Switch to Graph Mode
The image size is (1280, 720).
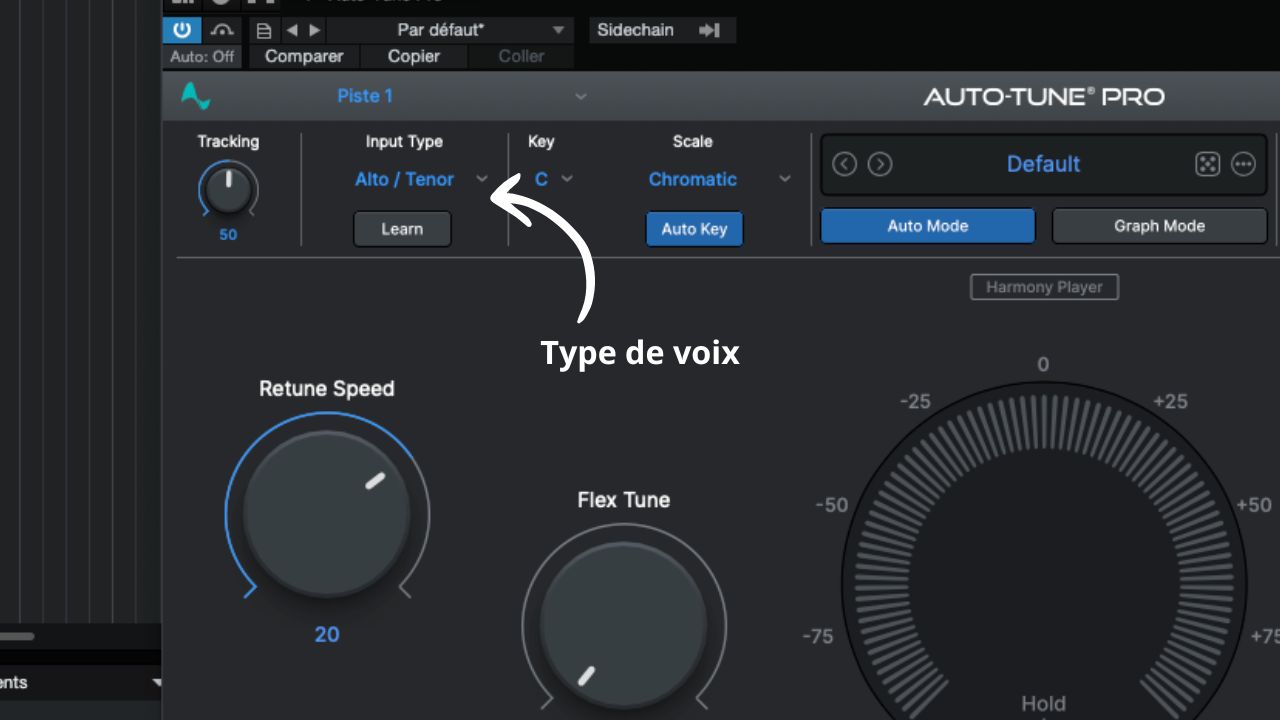click(1159, 226)
